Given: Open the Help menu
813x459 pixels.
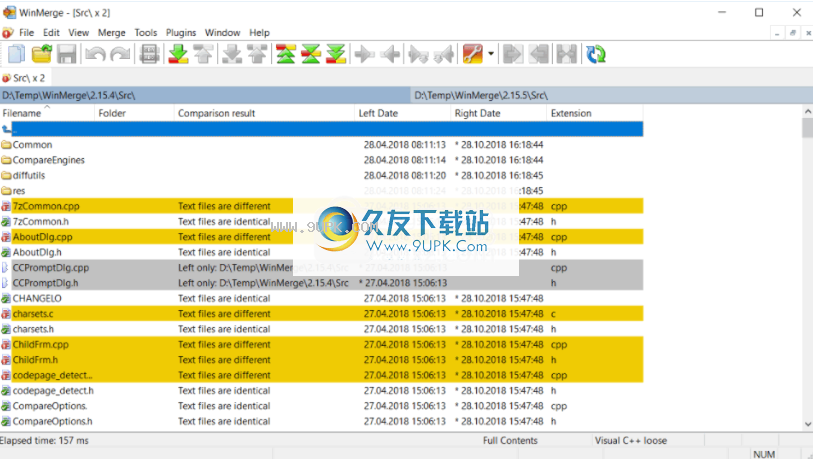Looking at the screenshot, I should [x=259, y=33].
